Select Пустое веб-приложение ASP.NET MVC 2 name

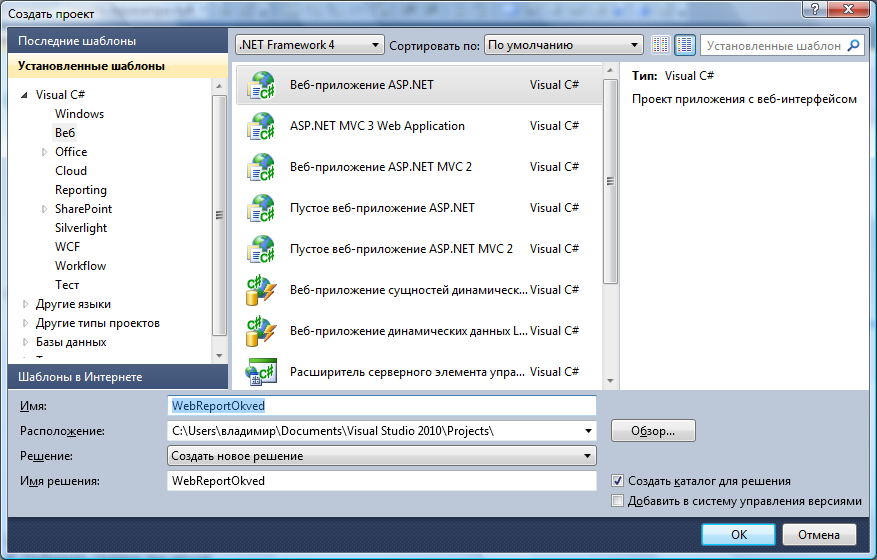[x=401, y=249]
